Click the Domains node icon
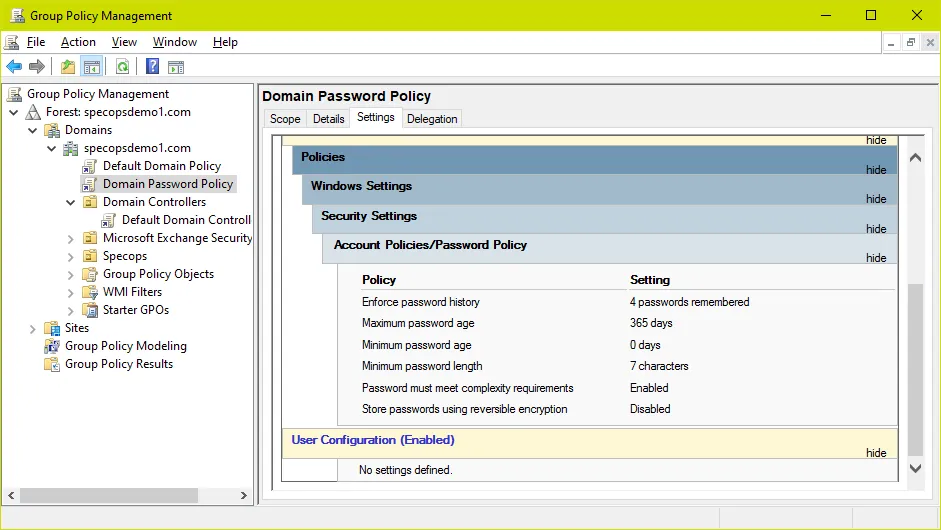Screen dimensions: 941x530 tap(52, 130)
